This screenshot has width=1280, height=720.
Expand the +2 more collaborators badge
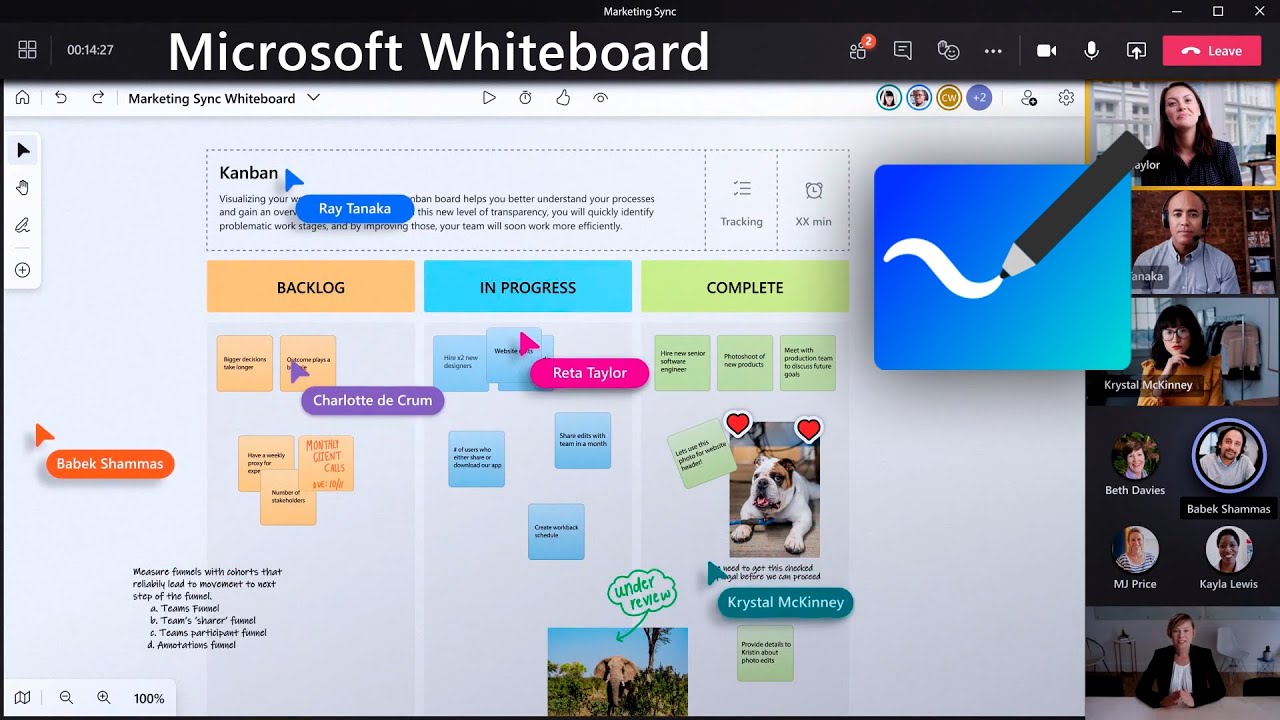click(x=979, y=98)
